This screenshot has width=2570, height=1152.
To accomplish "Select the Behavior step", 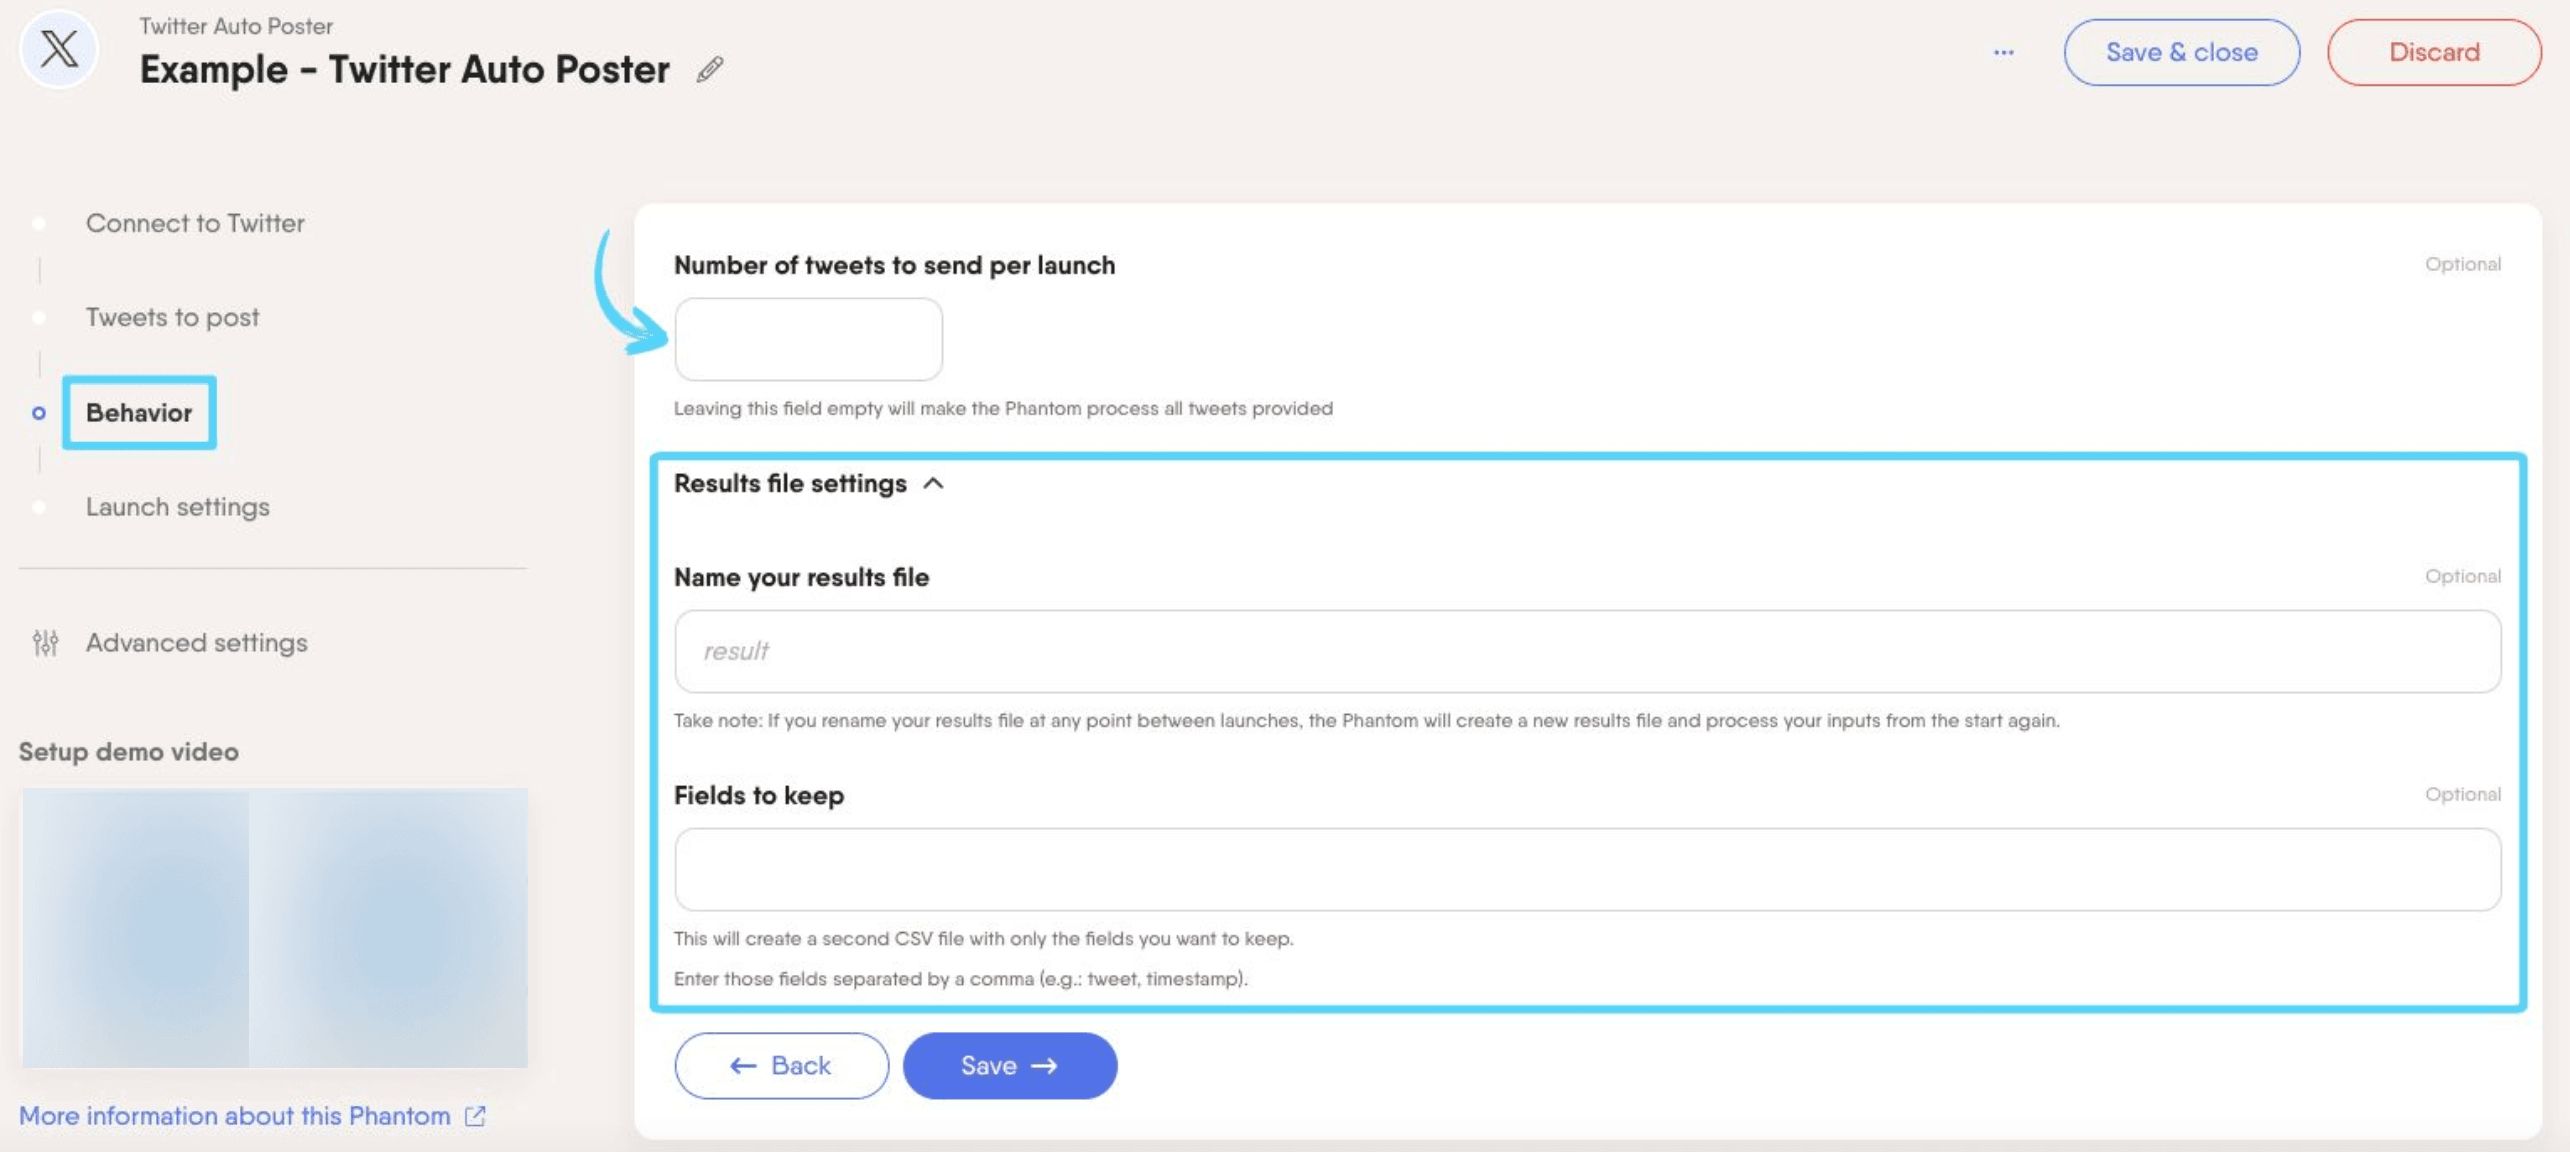I will [139, 413].
